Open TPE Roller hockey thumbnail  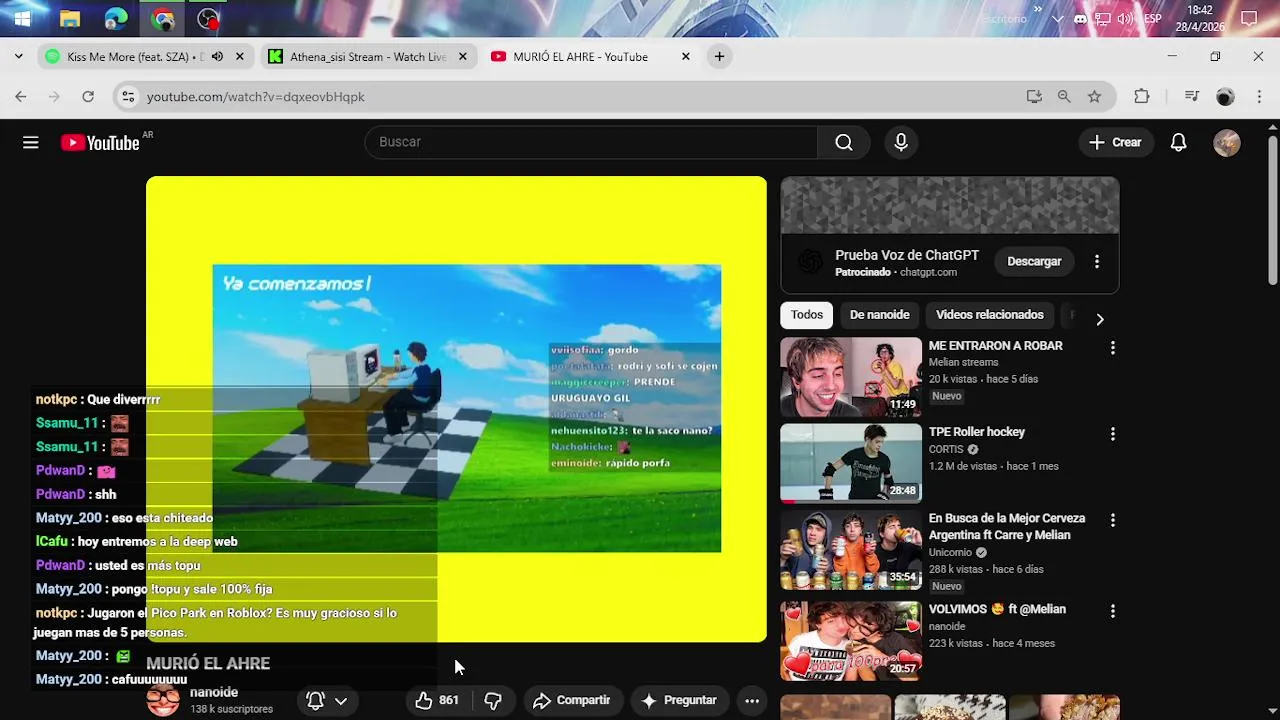[851, 462]
